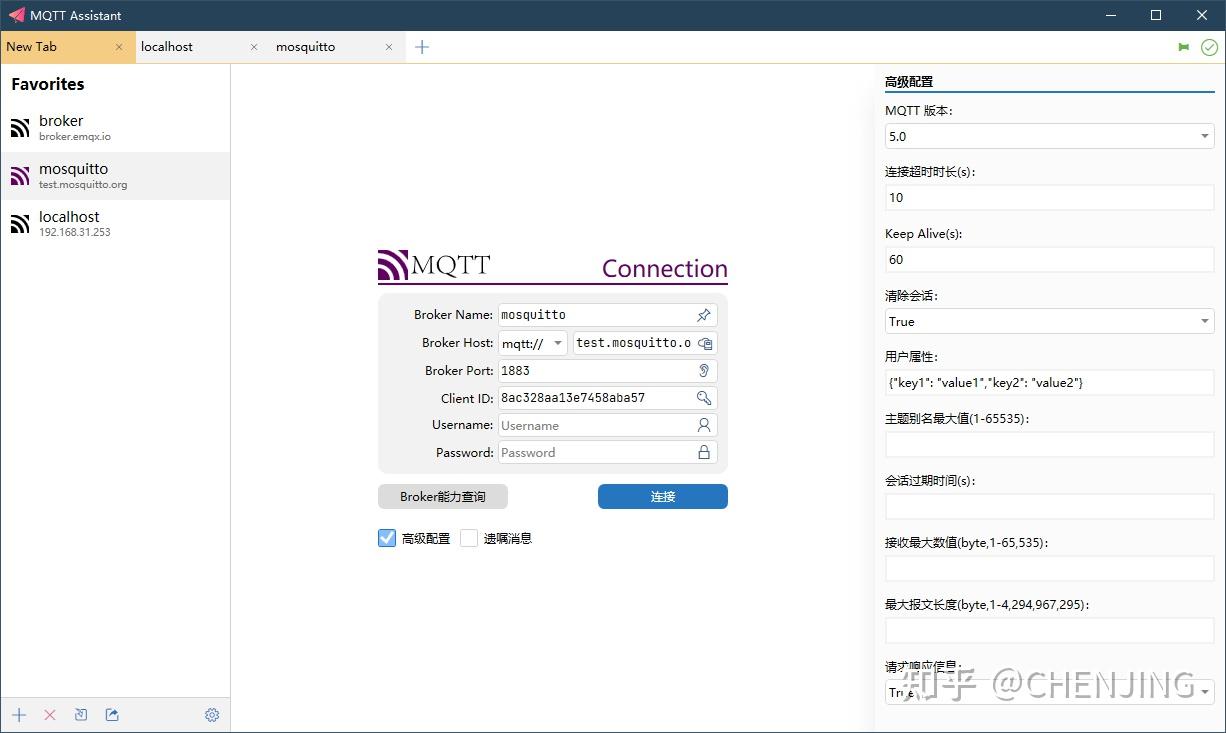Reveal the Broker Port listening icon
The width and height of the screenshot is (1226, 733).
(x=705, y=370)
